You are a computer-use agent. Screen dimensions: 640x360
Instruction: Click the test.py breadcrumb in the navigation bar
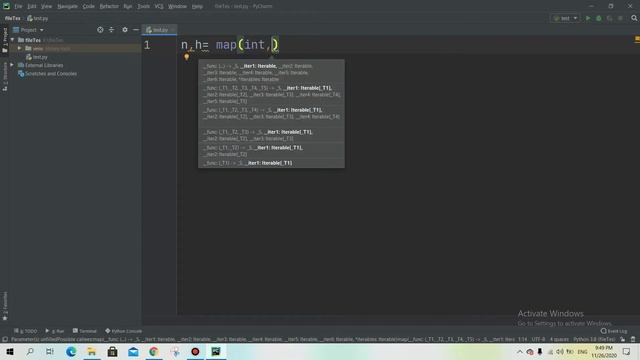[x=38, y=18]
